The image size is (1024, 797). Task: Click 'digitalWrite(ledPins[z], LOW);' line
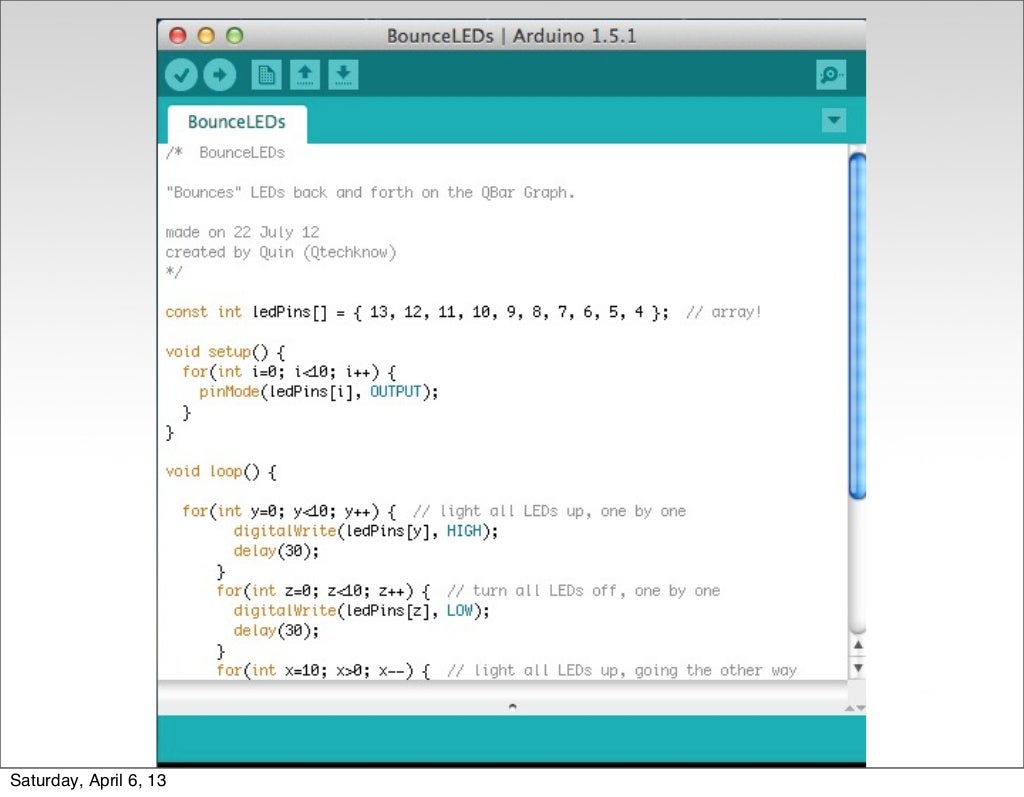pyautogui.click(x=361, y=611)
